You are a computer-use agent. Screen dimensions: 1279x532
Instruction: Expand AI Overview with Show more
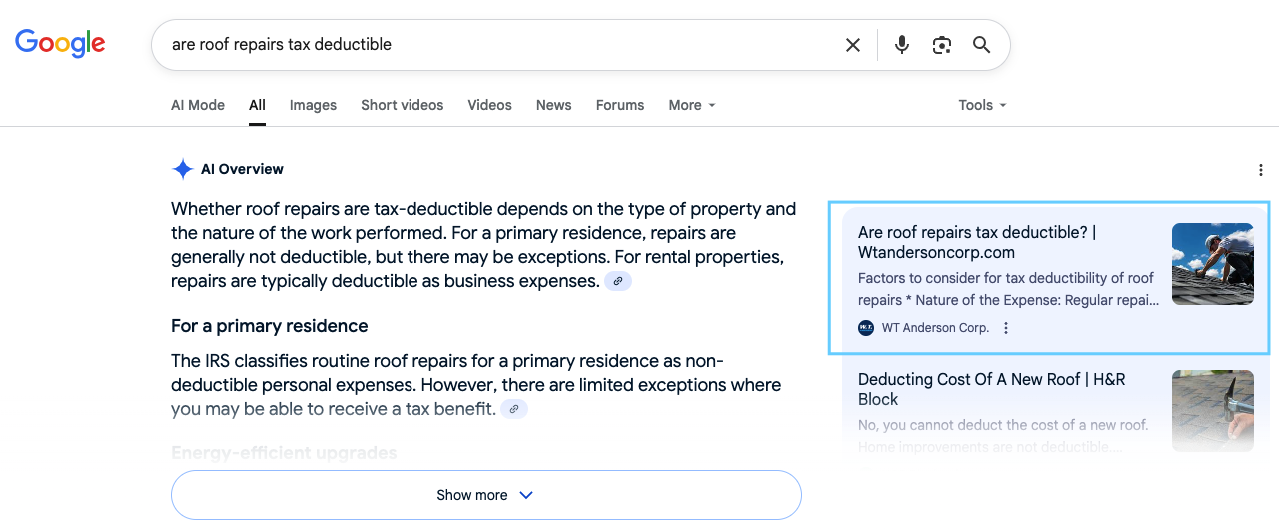click(486, 495)
